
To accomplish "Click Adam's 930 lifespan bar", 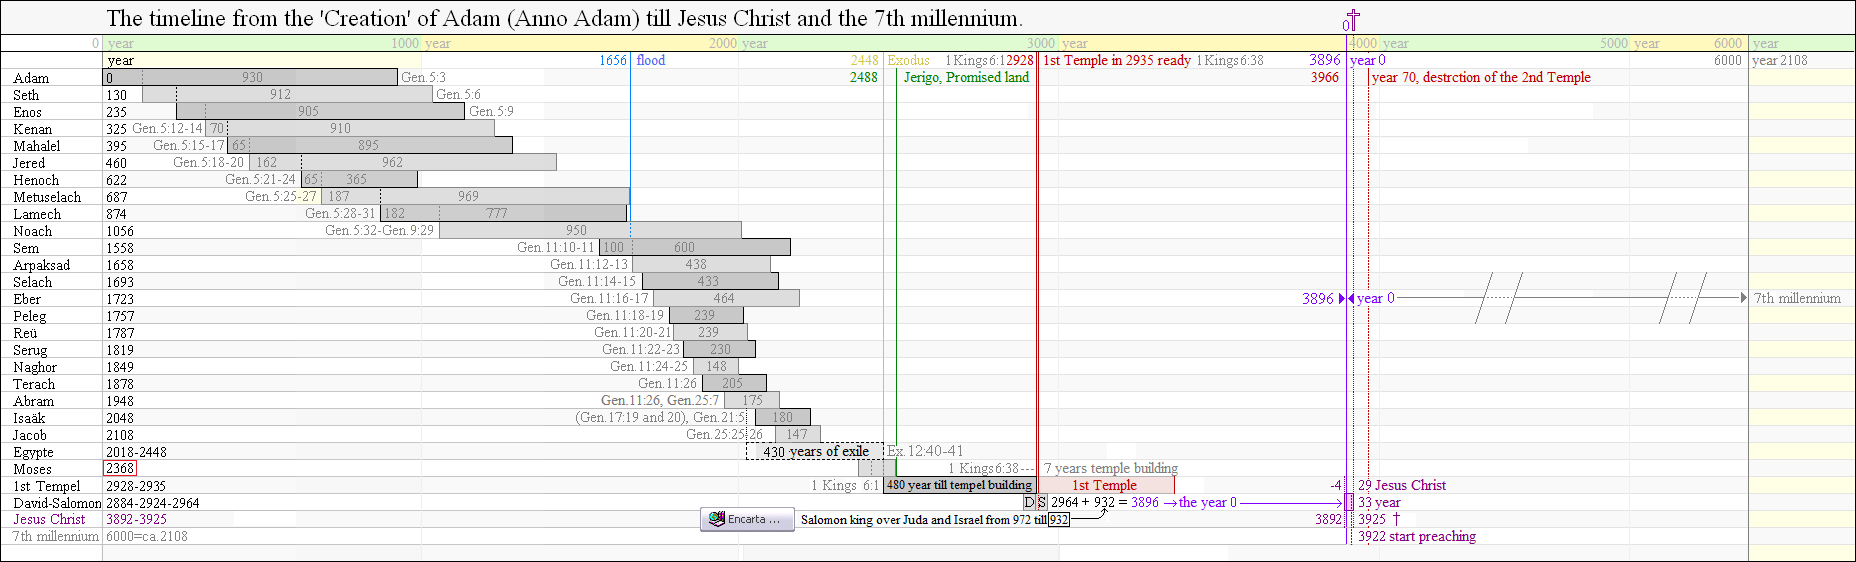I will coord(252,77).
